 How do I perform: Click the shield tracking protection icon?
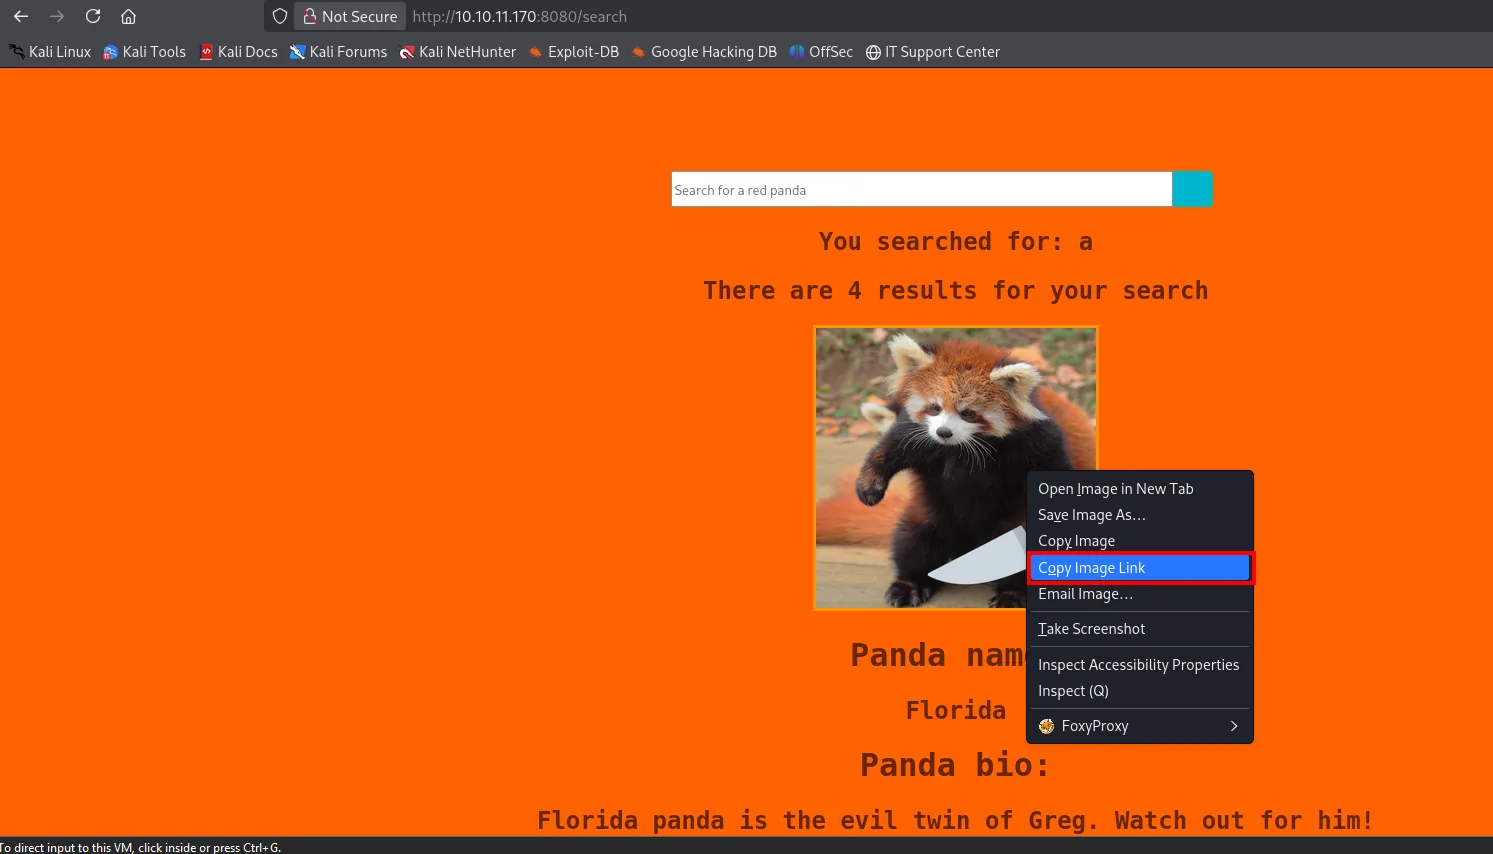pos(280,16)
